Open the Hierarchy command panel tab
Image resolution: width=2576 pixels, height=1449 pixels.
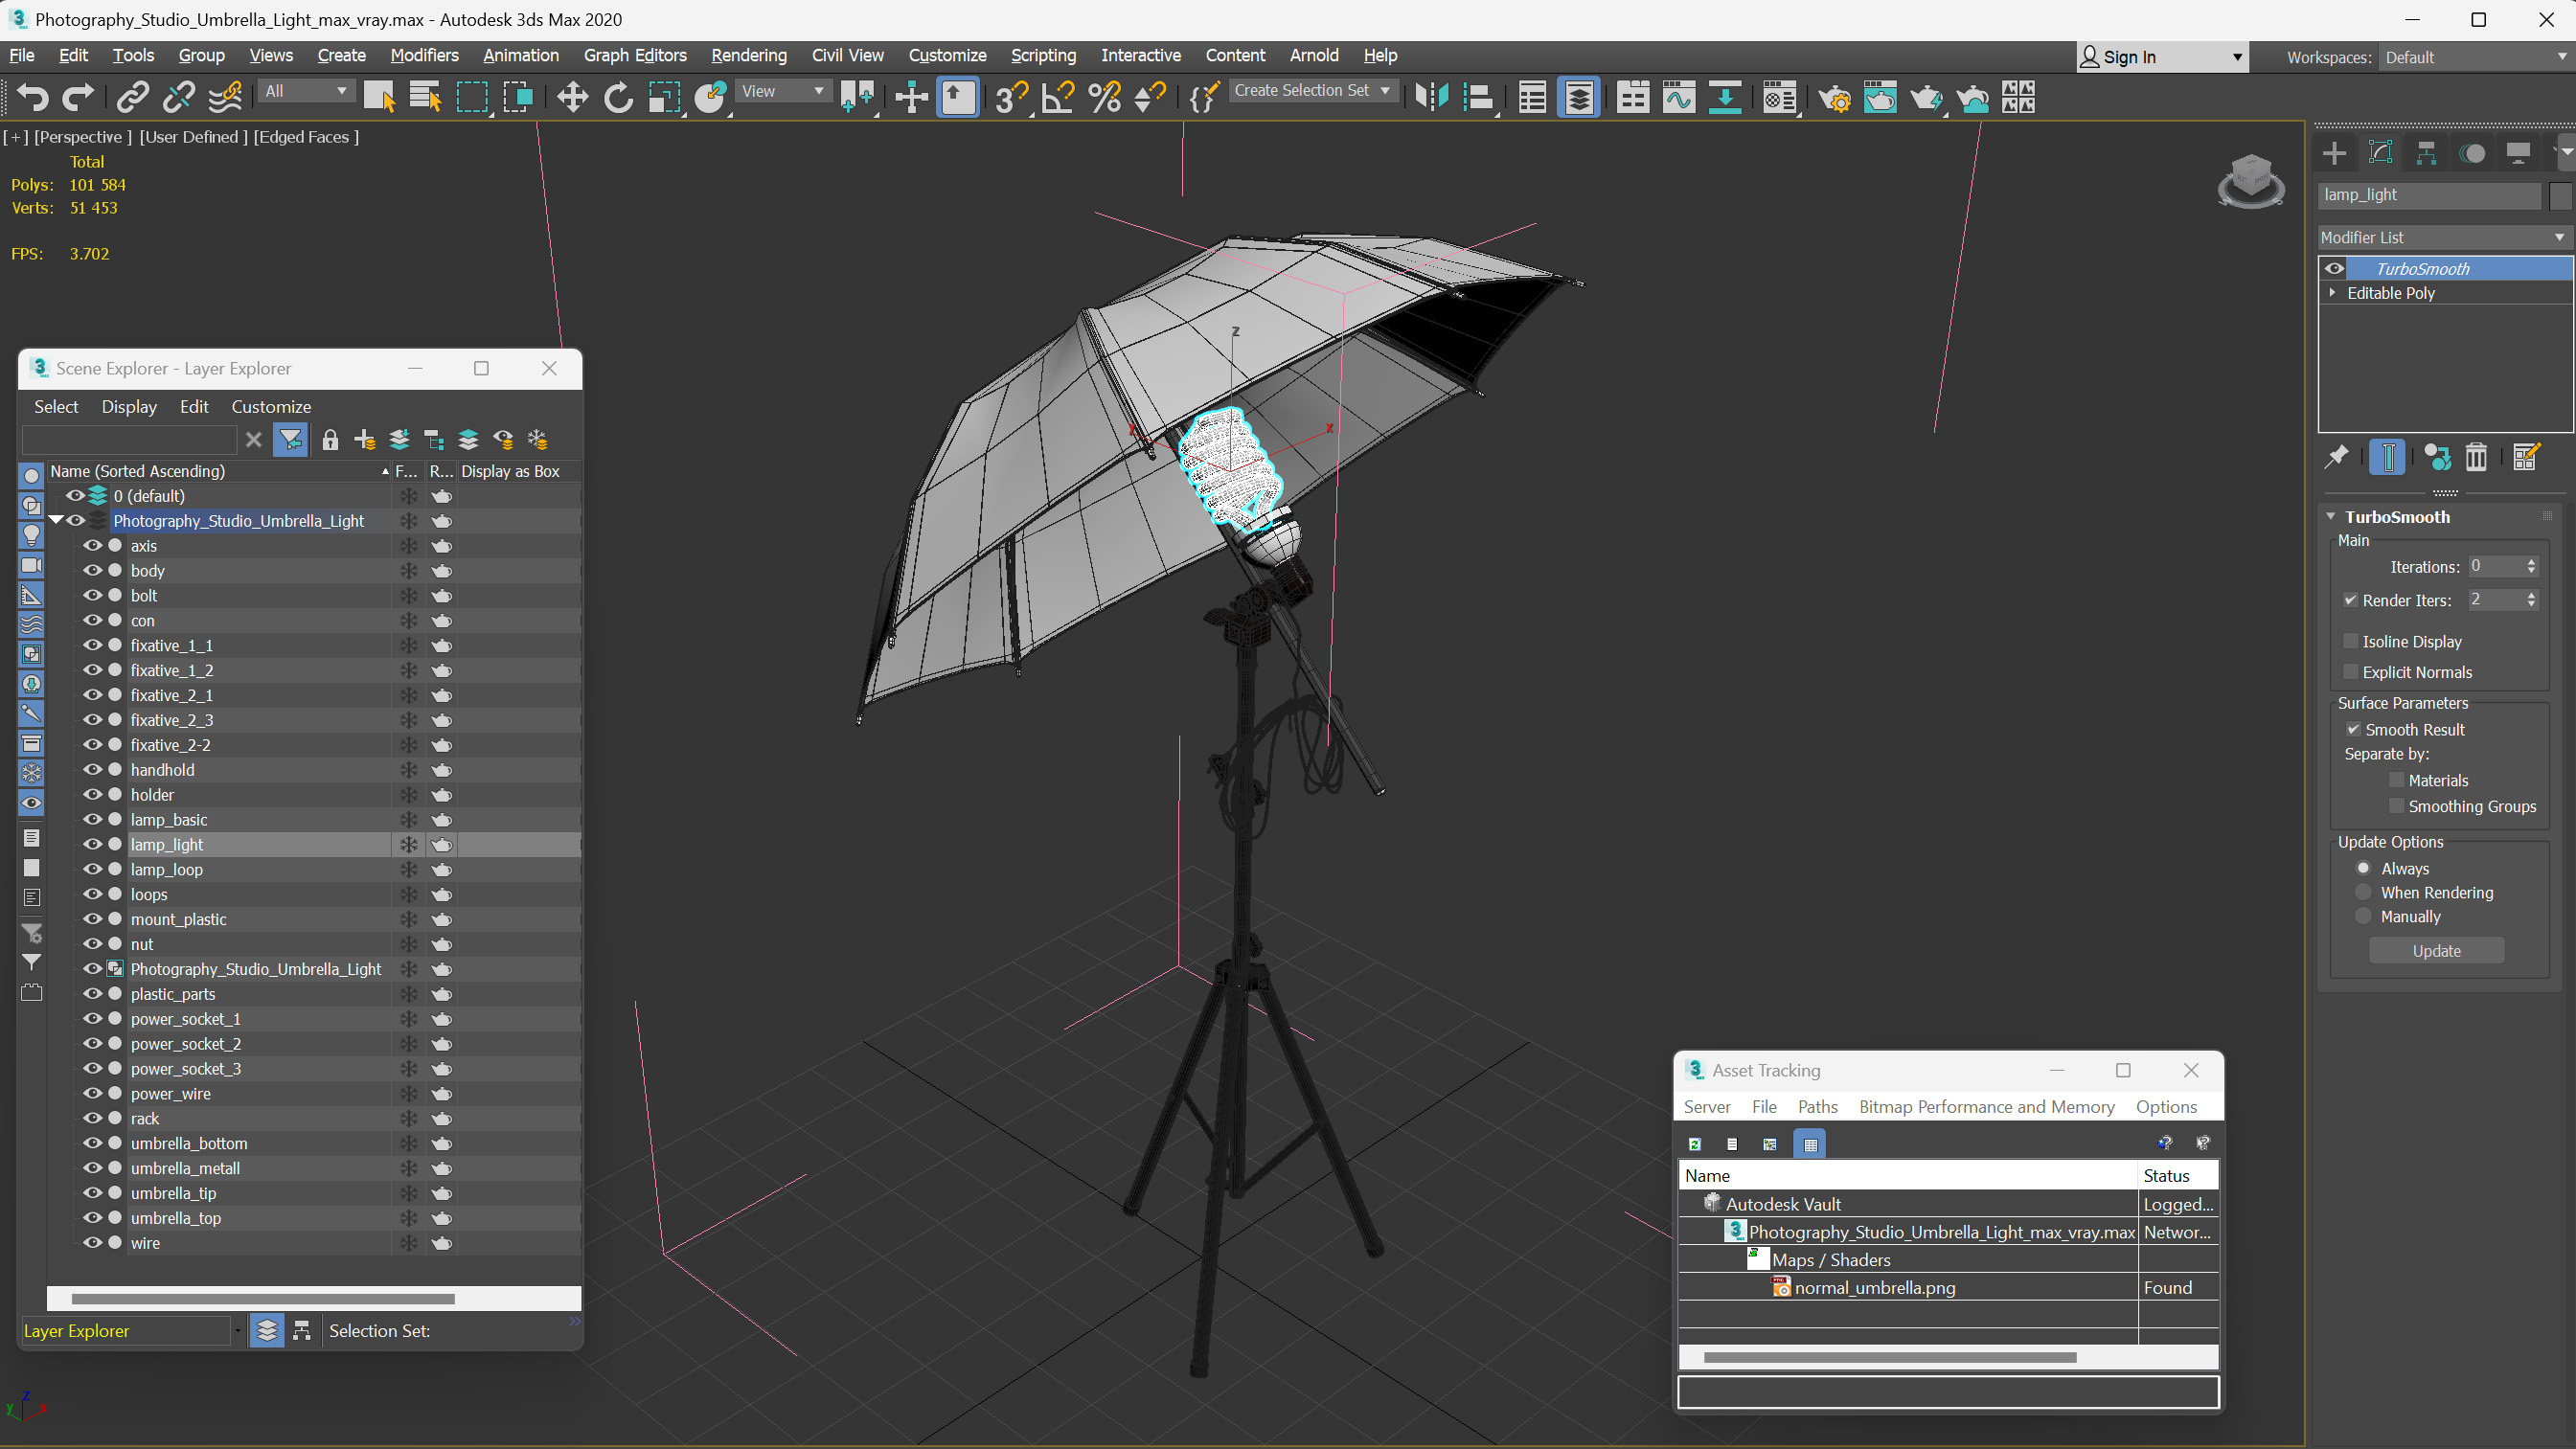2426,153
